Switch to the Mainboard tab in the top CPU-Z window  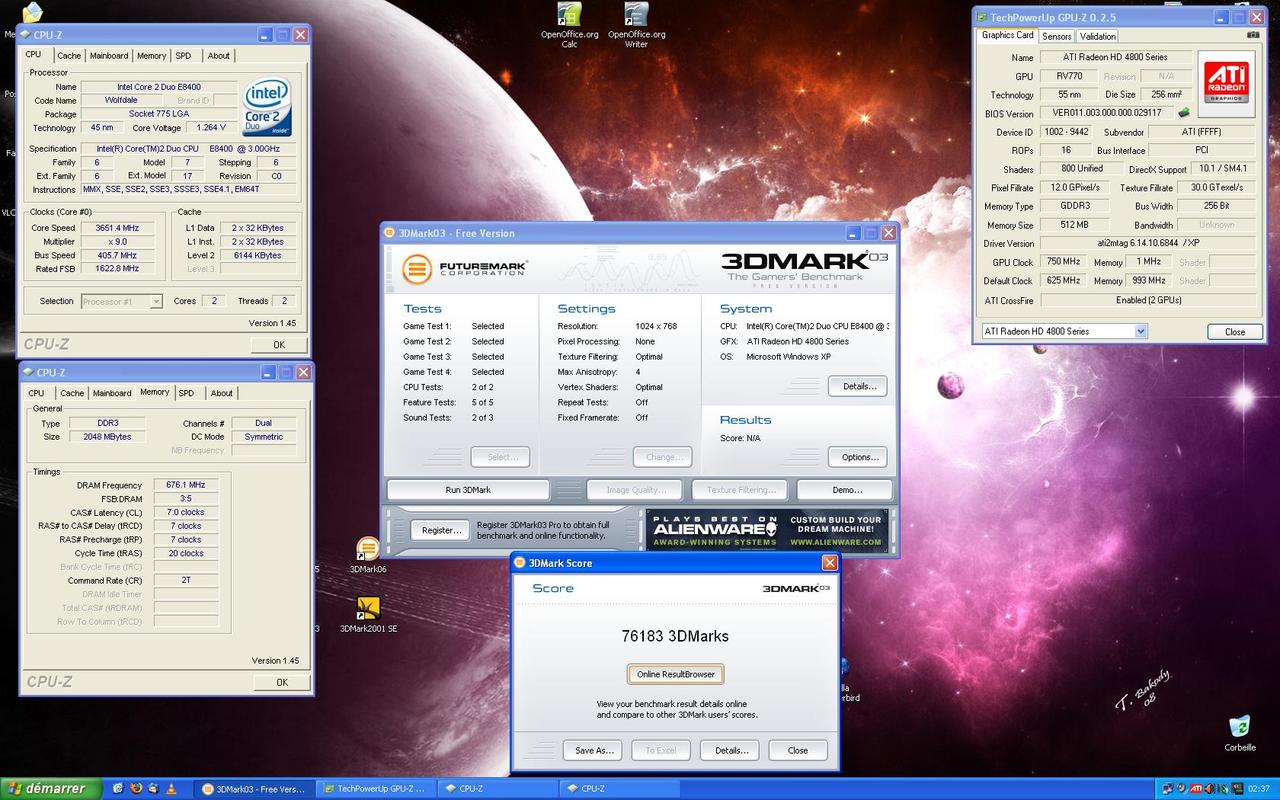(x=109, y=56)
